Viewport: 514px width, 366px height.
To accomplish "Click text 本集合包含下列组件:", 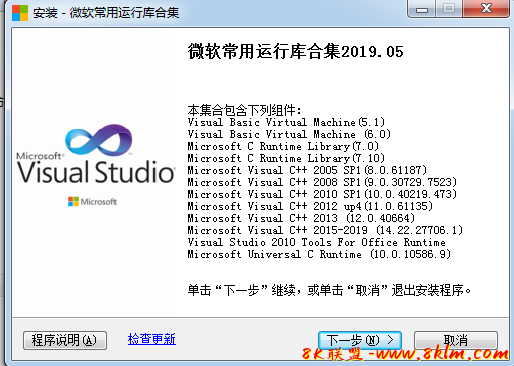I will pos(244,110).
